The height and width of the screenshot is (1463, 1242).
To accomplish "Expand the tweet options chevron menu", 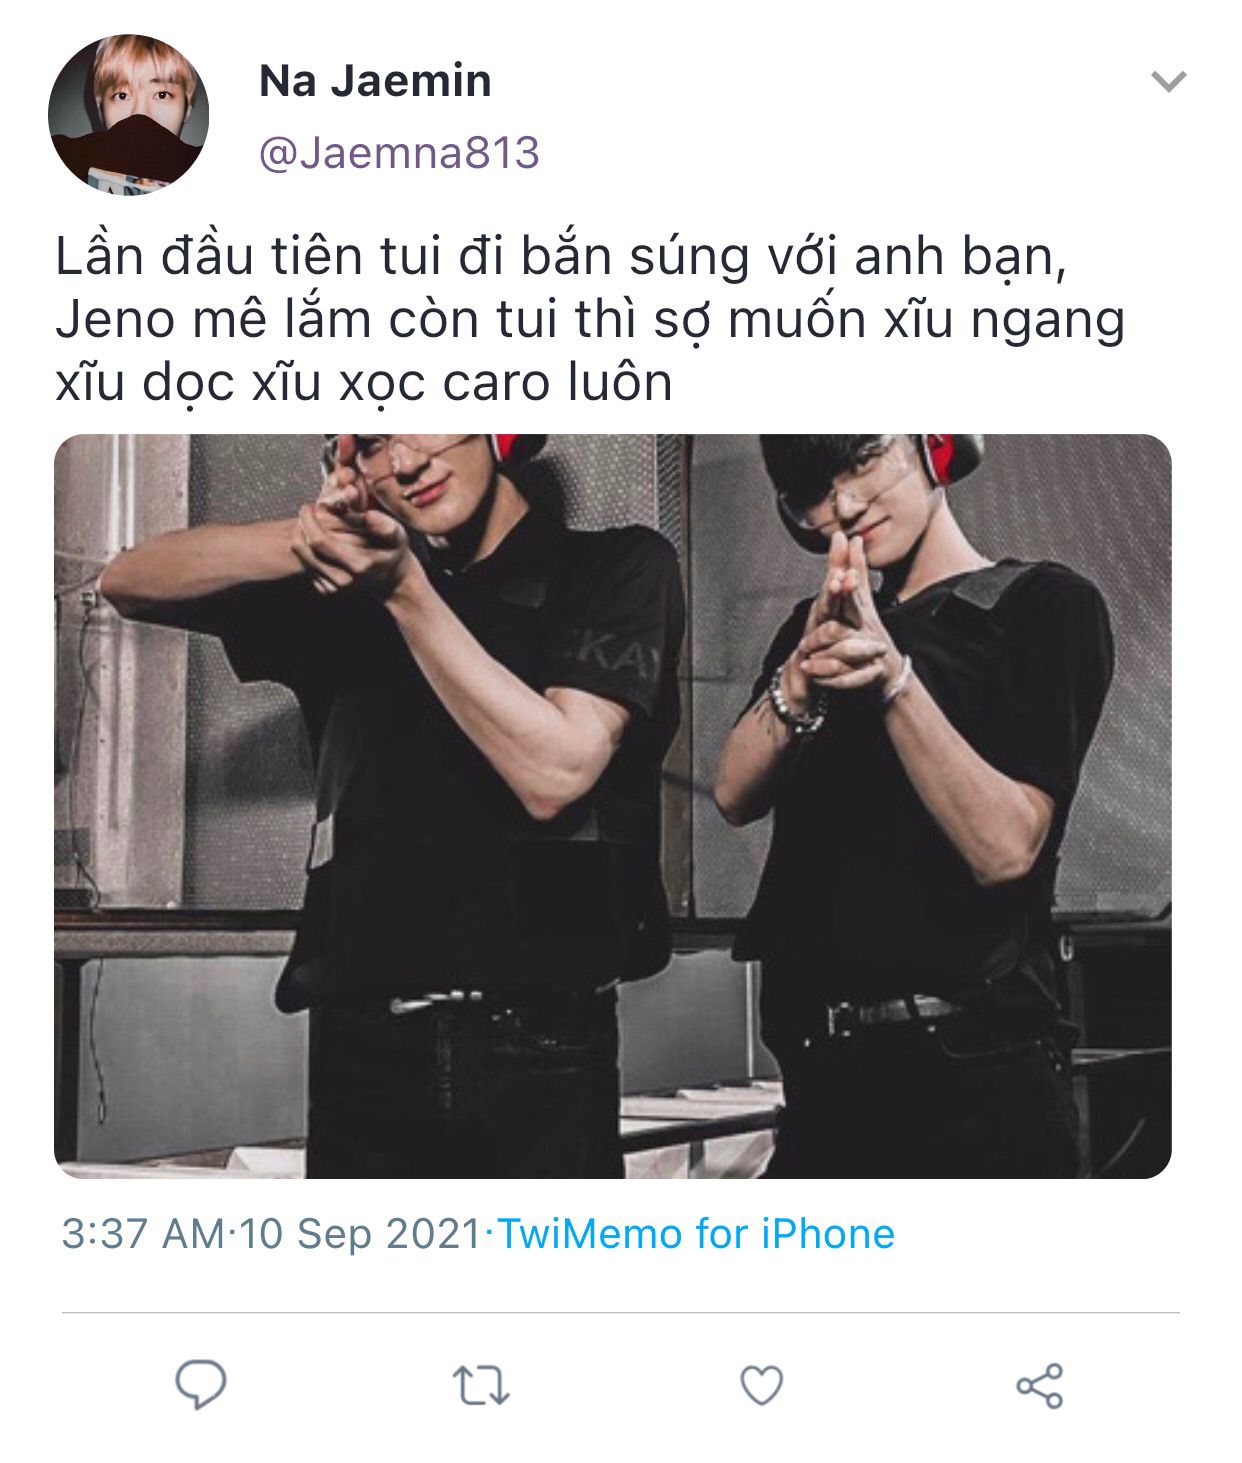I will pos(1168,81).
